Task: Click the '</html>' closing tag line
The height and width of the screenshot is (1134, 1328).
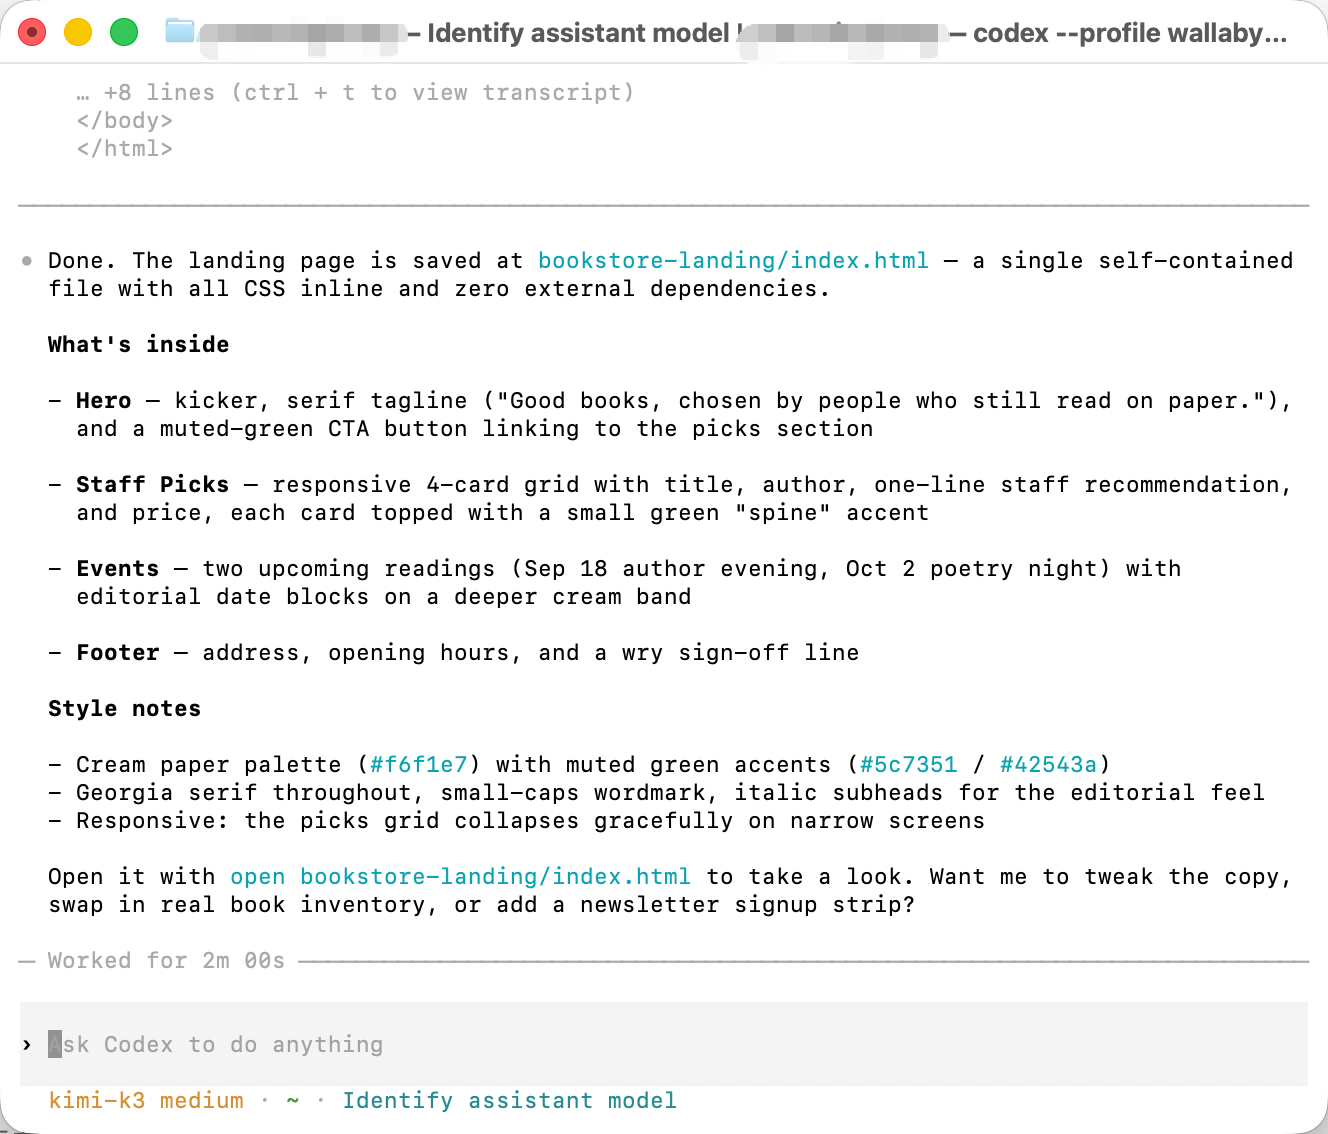Action: pos(124,149)
